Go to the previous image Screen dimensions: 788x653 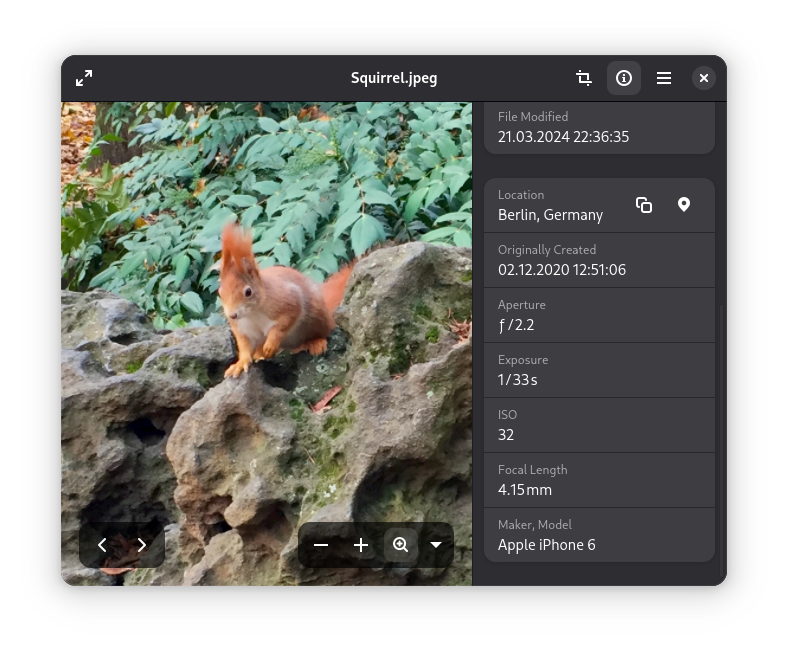102,545
